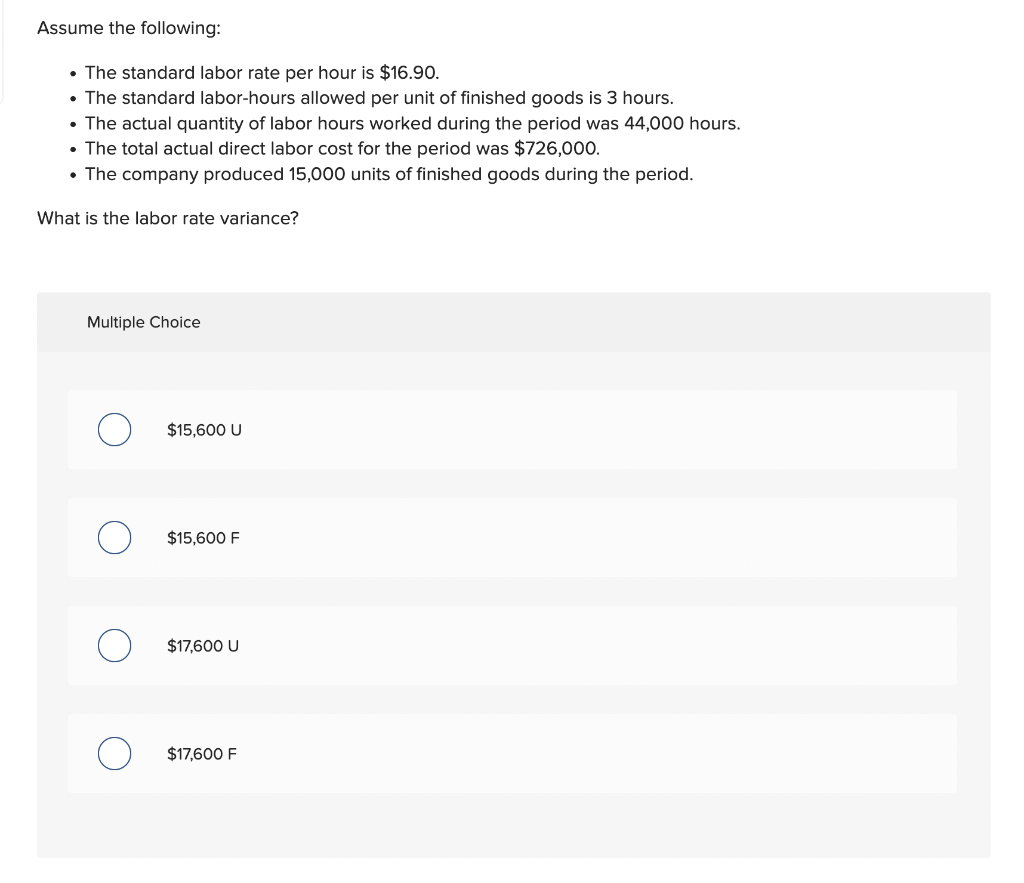1024x883 pixels.
Task: Choose the answer option labeled $17,600 U
Action: tap(203, 645)
